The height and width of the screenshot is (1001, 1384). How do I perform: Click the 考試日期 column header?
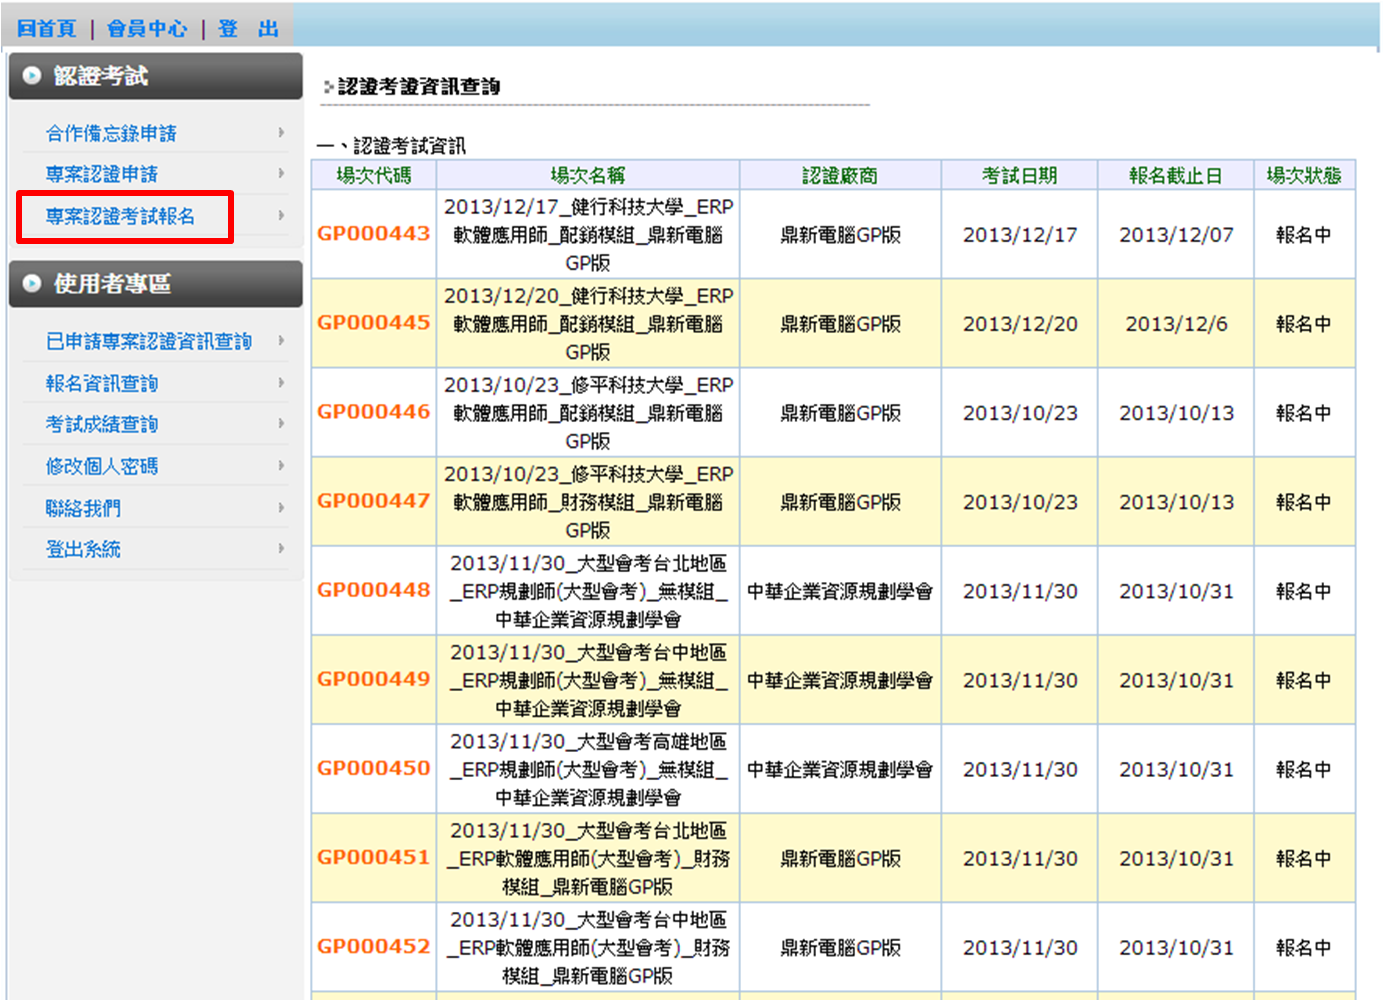(1019, 176)
